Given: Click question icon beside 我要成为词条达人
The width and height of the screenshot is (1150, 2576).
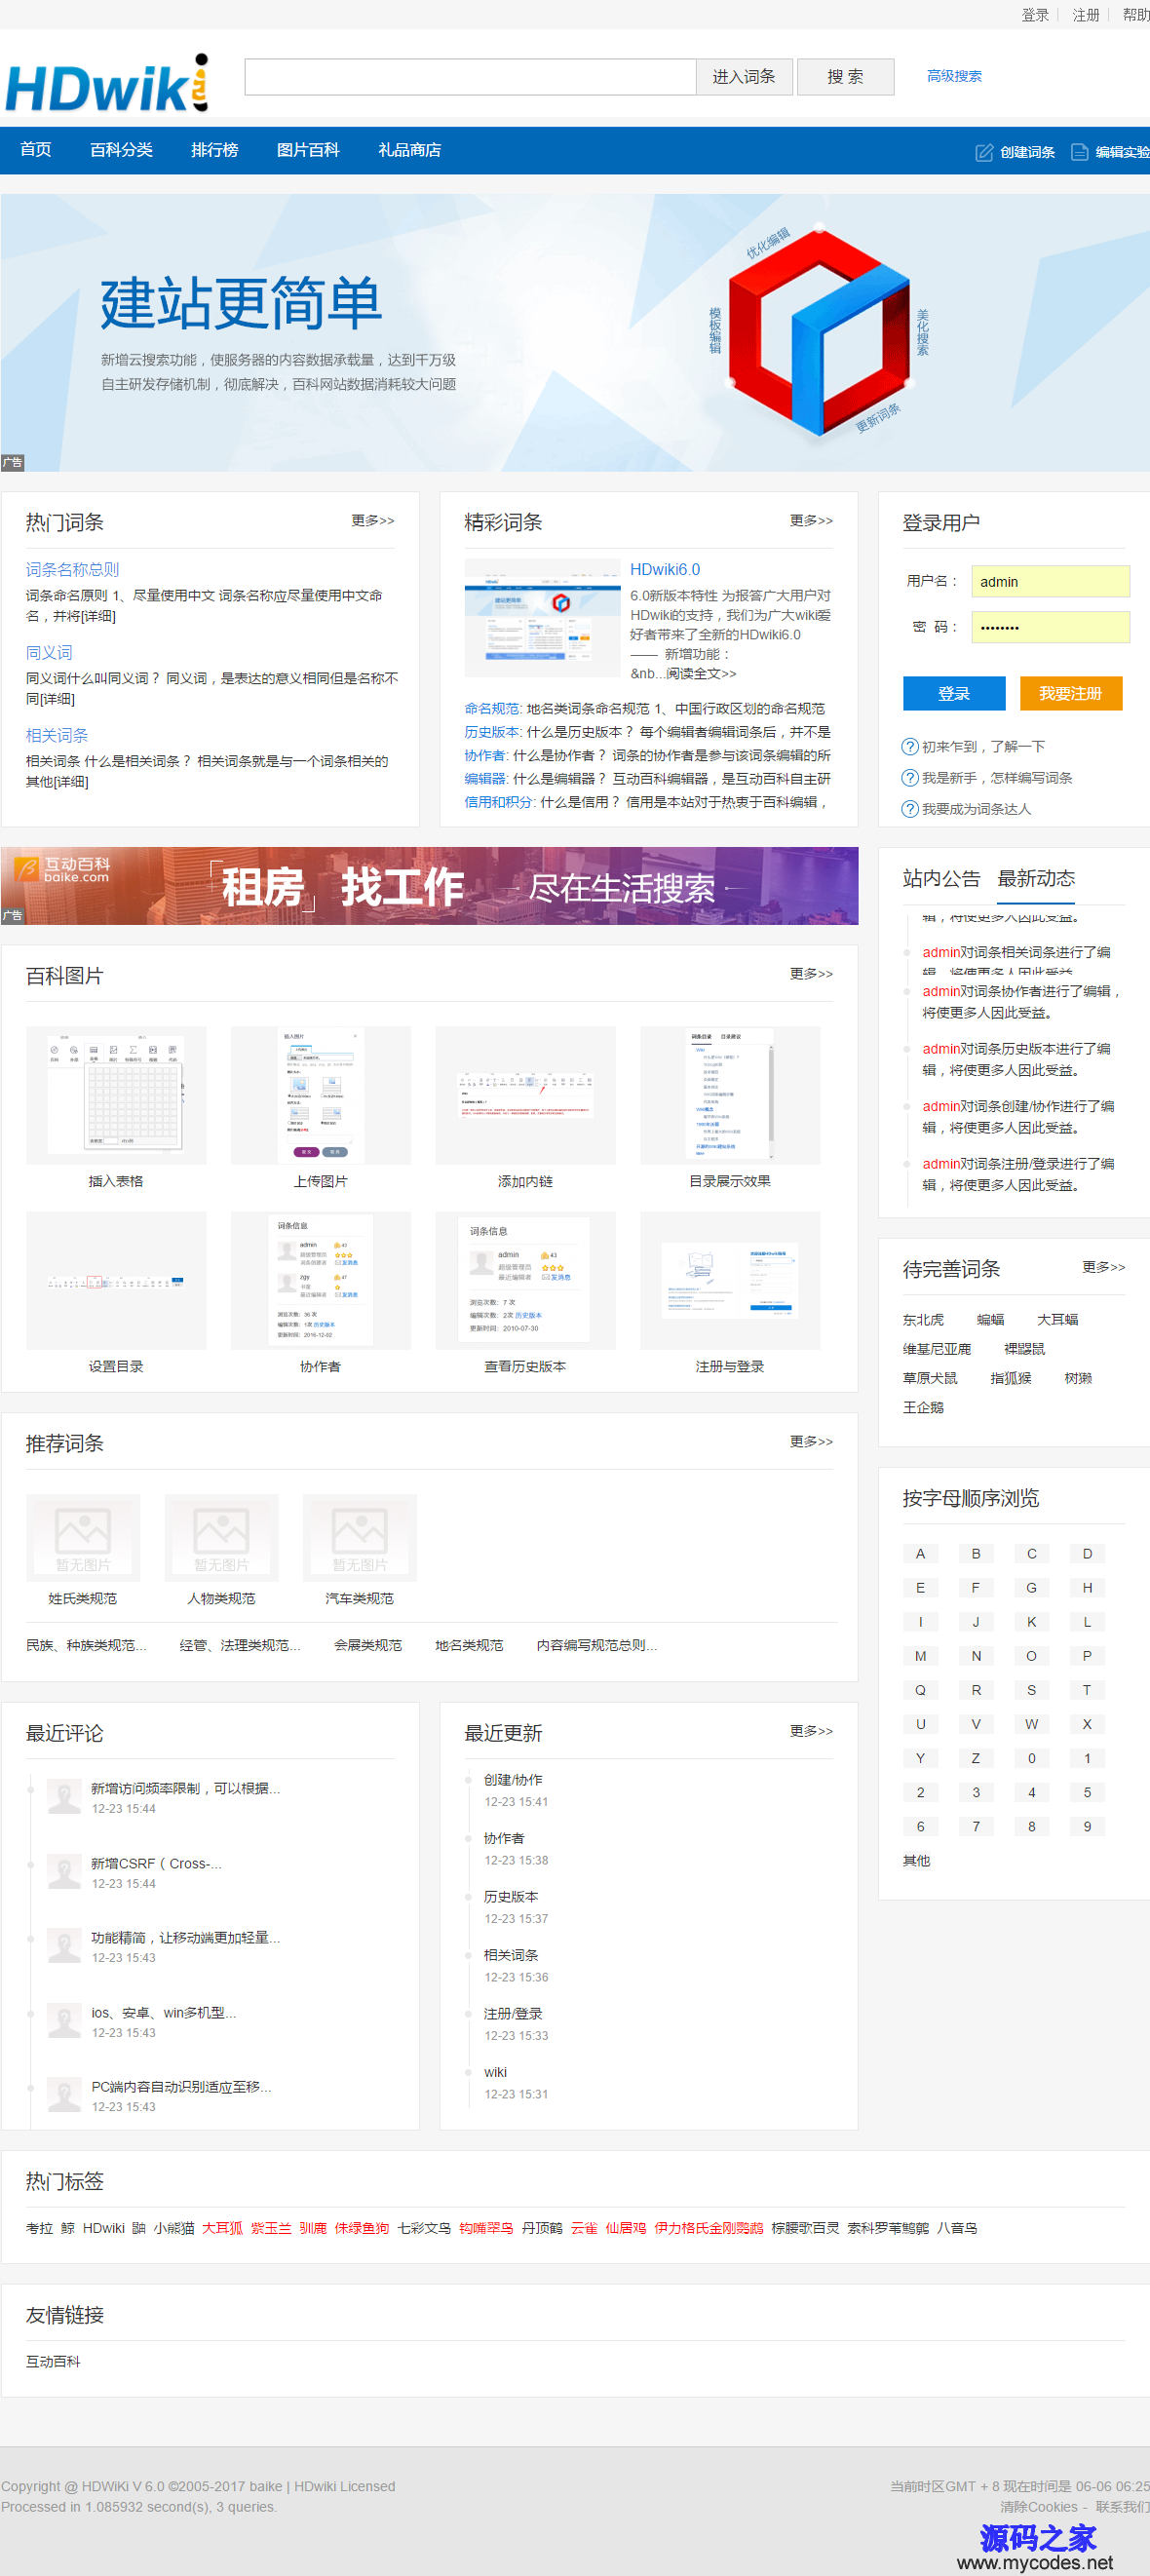Looking at the screenshot, I should click(910, 808).
